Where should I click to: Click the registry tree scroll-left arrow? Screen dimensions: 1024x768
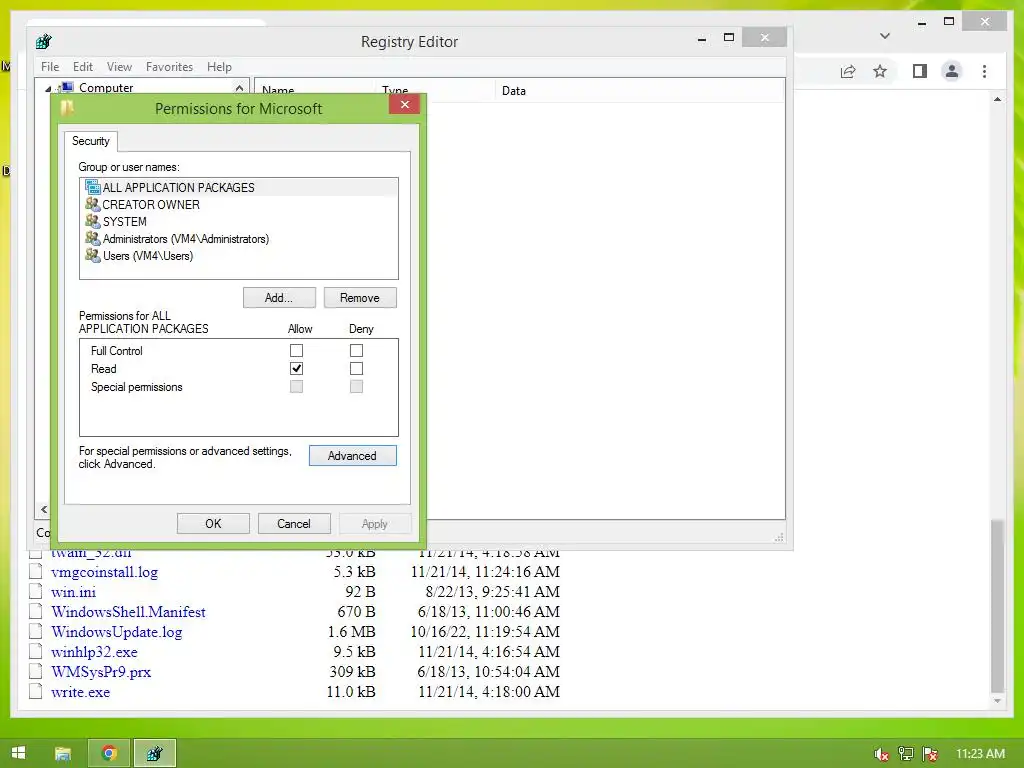pos(44,509)
